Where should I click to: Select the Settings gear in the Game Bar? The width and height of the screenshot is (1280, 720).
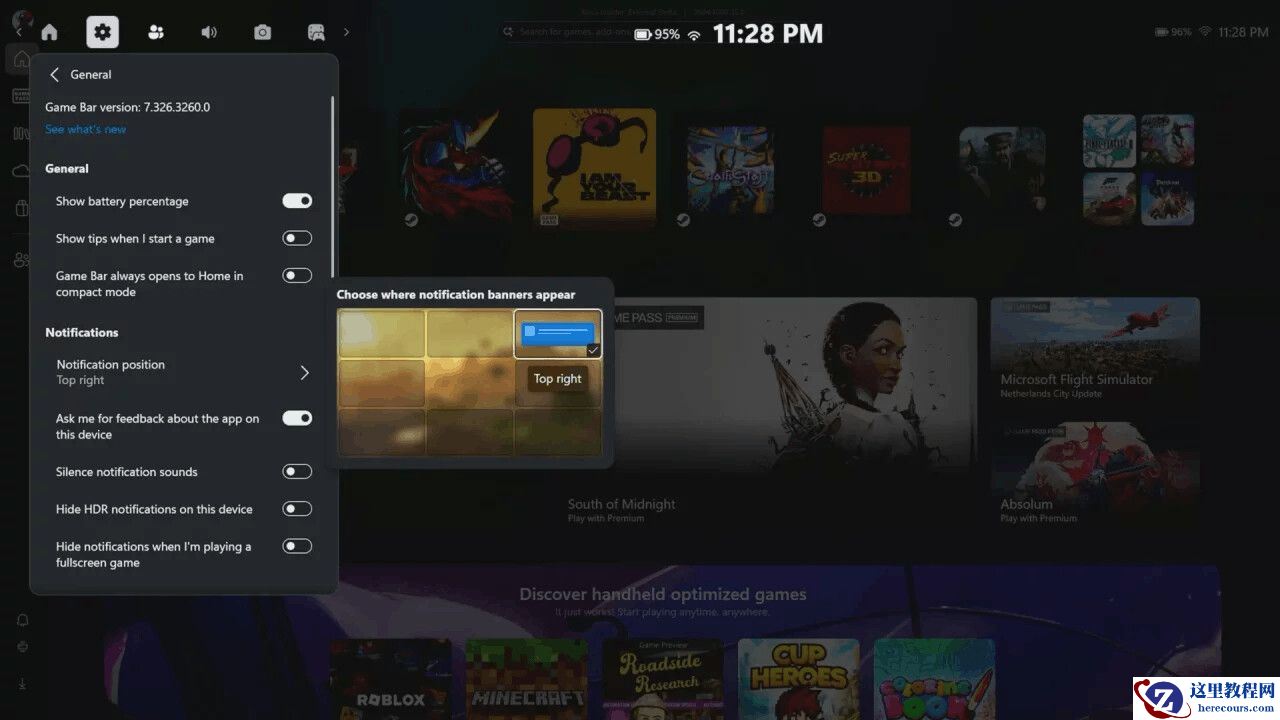[102, 32]
